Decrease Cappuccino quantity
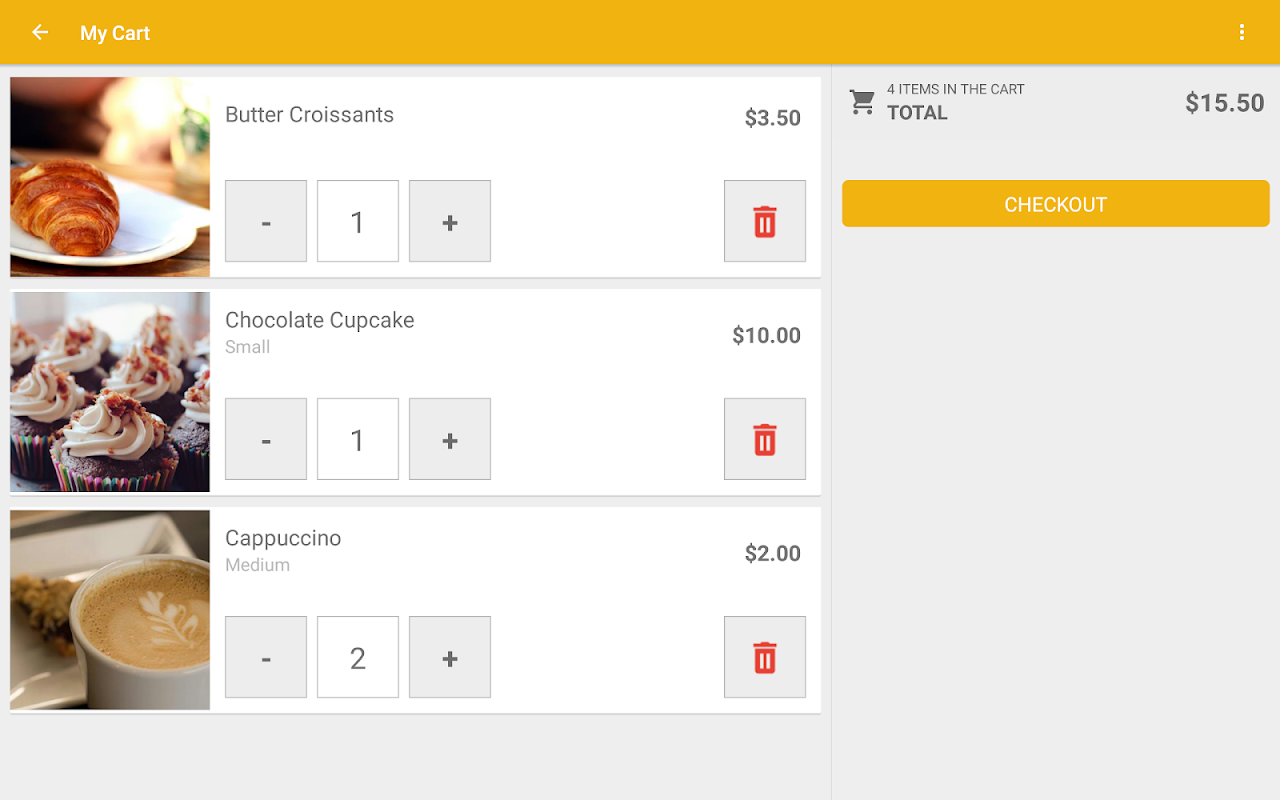This screenshot has height=800, width=1280. tap(266, 657)
